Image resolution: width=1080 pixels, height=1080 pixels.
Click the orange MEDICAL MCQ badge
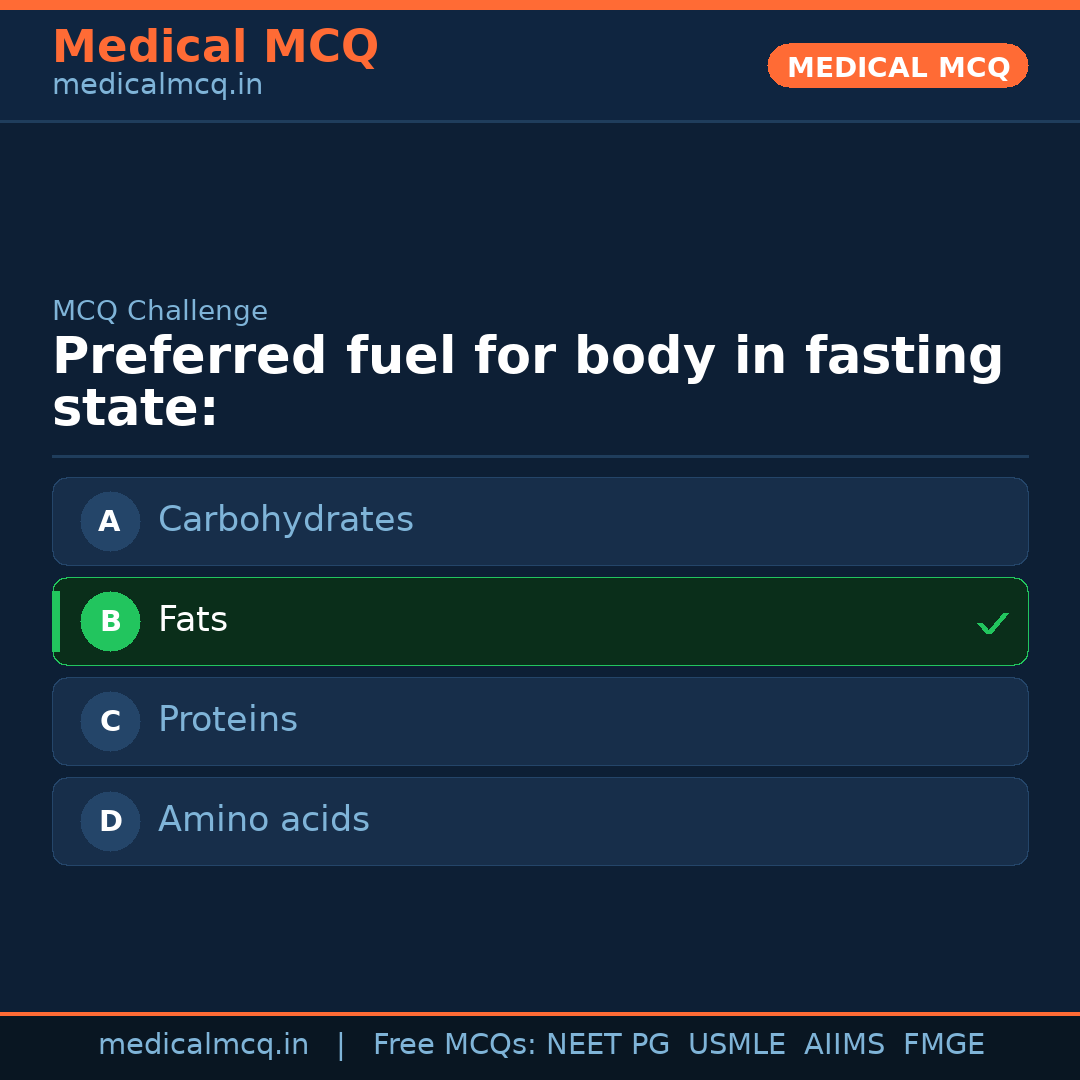[897, 66]
